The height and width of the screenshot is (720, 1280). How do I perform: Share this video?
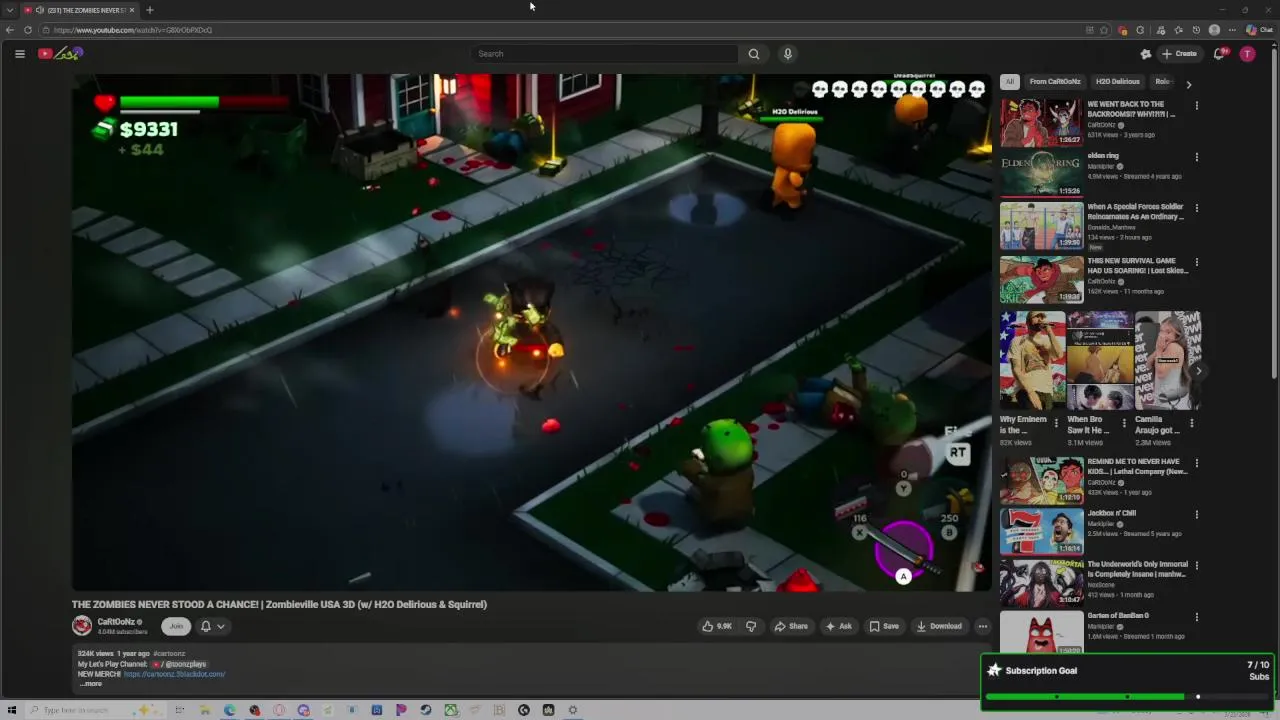click(x=791, y=626)
